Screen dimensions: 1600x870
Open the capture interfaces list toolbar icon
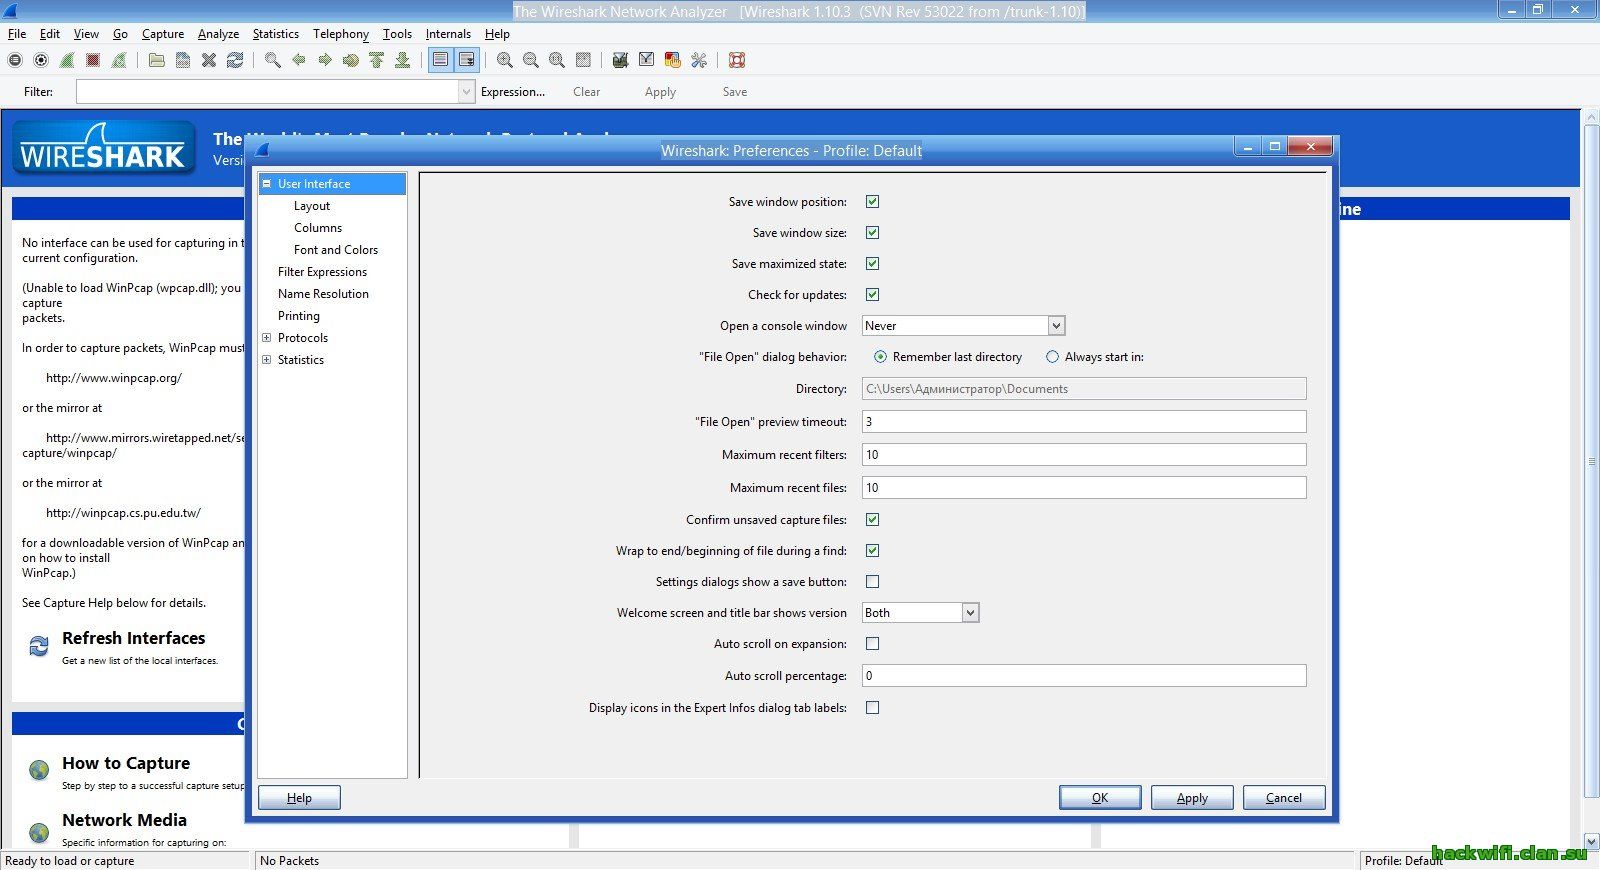[15, 60]
